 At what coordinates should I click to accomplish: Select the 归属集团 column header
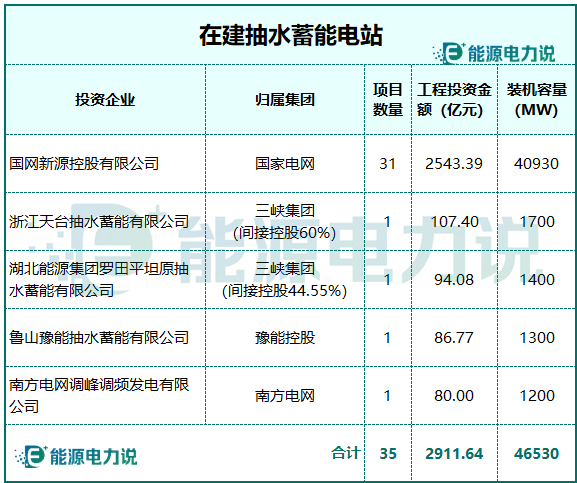click(x=285, y=100)
